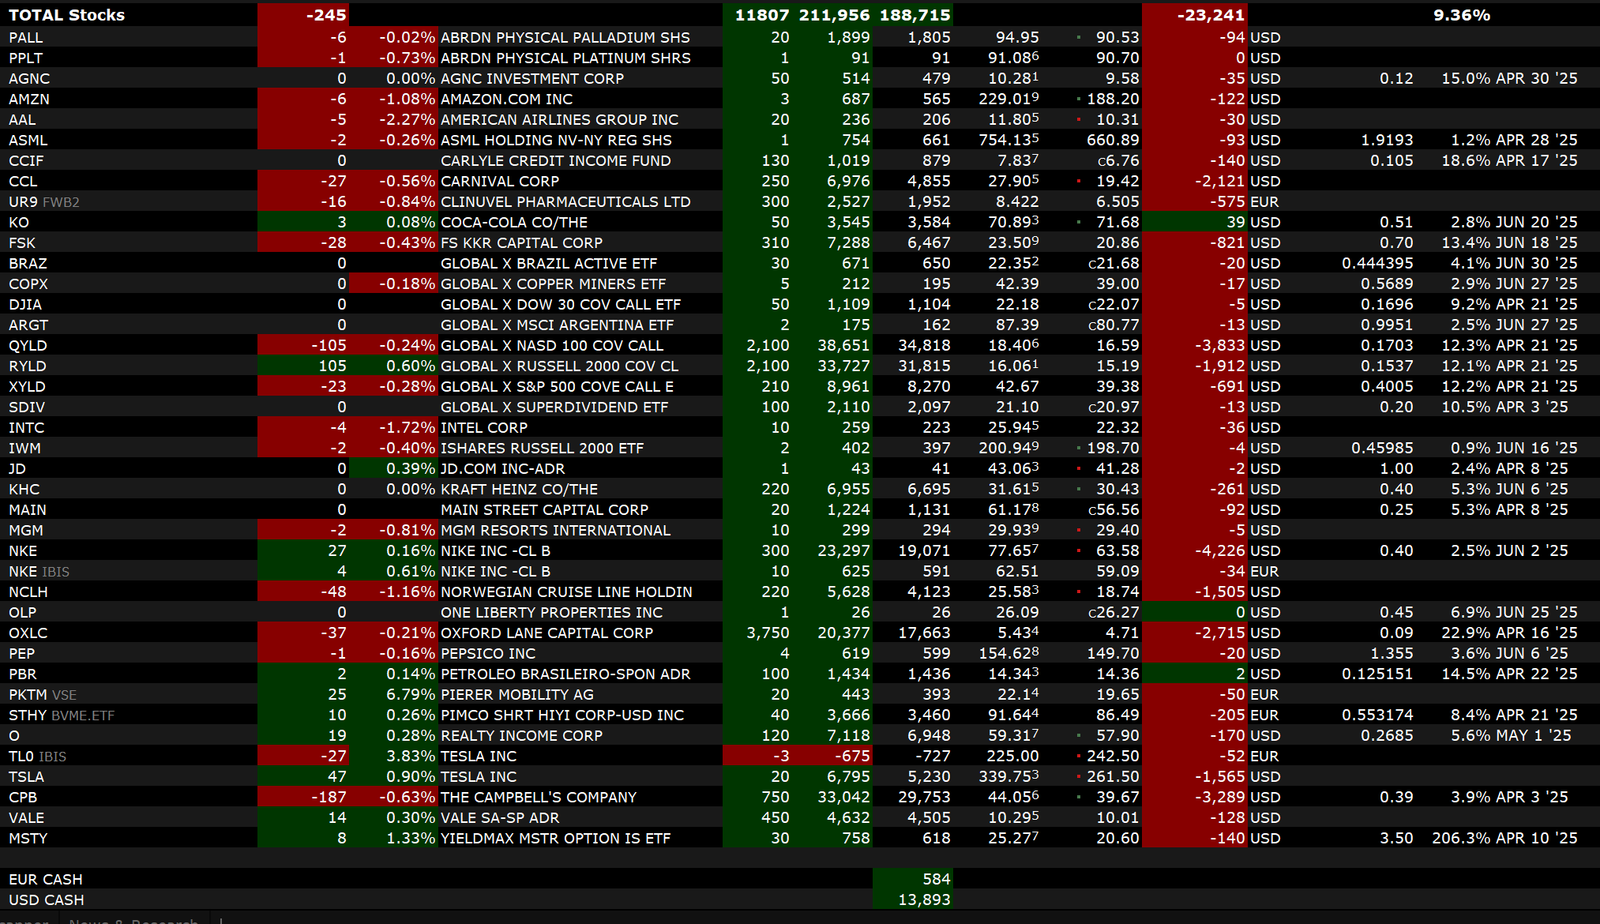This screenshot has height=924, width=1600.
Task: Open the News & Research tab
Action: (133, 920)
